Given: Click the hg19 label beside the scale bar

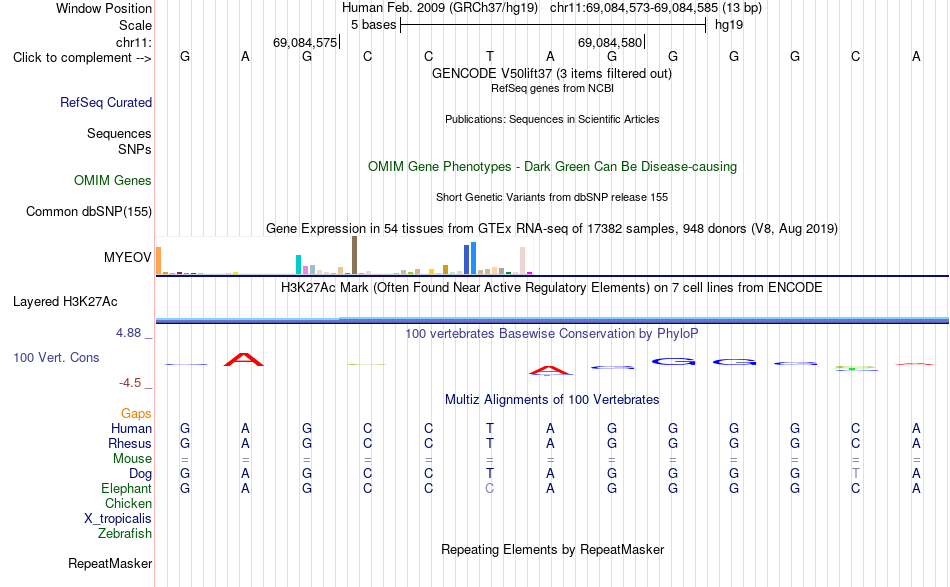Looking at the screenshot, I should 729,25.
